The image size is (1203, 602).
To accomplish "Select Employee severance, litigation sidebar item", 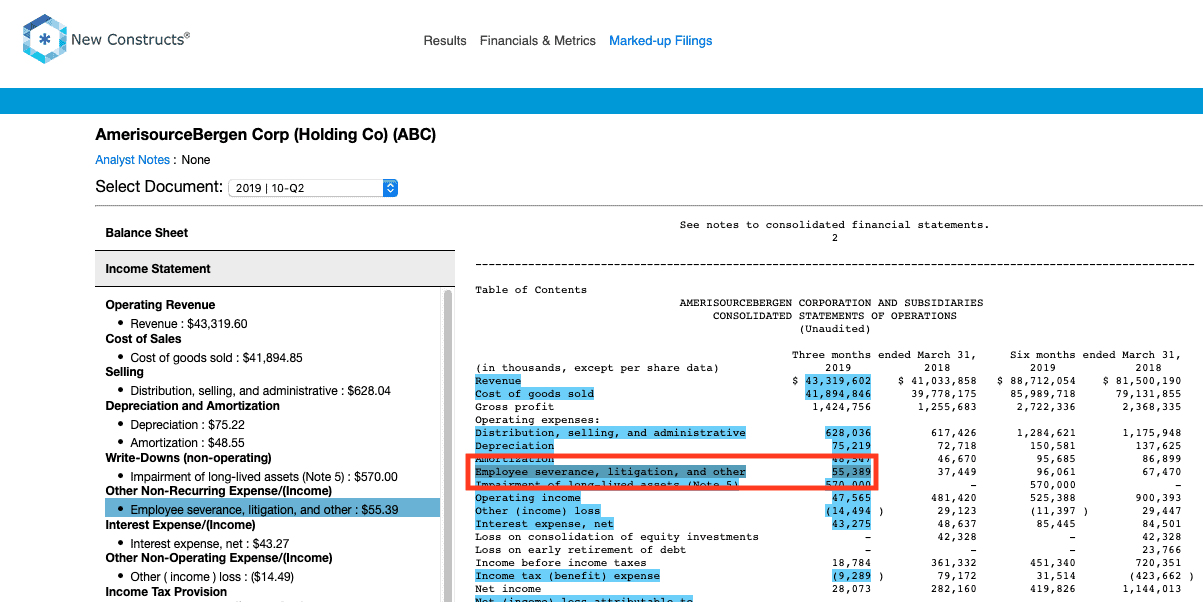I will click(x=272, y=510).
